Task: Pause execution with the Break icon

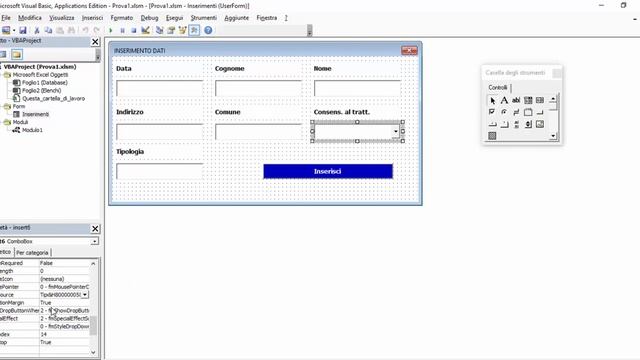Action: [122, 30]
